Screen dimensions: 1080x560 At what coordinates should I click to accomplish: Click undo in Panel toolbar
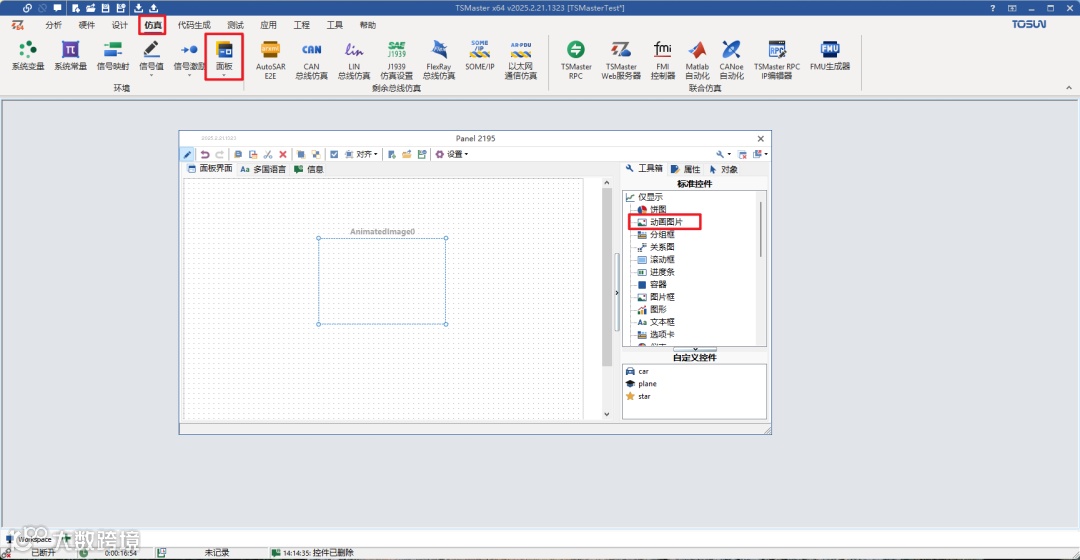(x=205, y=154)
